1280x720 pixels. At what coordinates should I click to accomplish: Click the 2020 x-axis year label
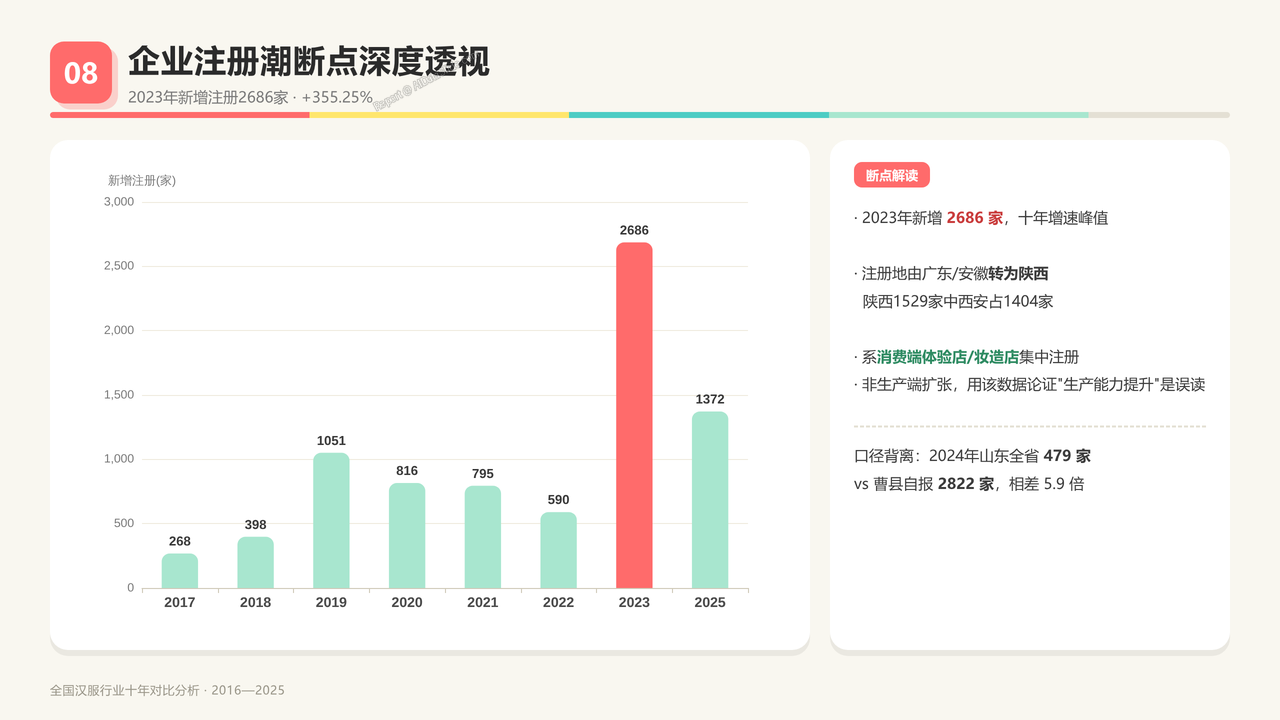click(x=407, y=602)
